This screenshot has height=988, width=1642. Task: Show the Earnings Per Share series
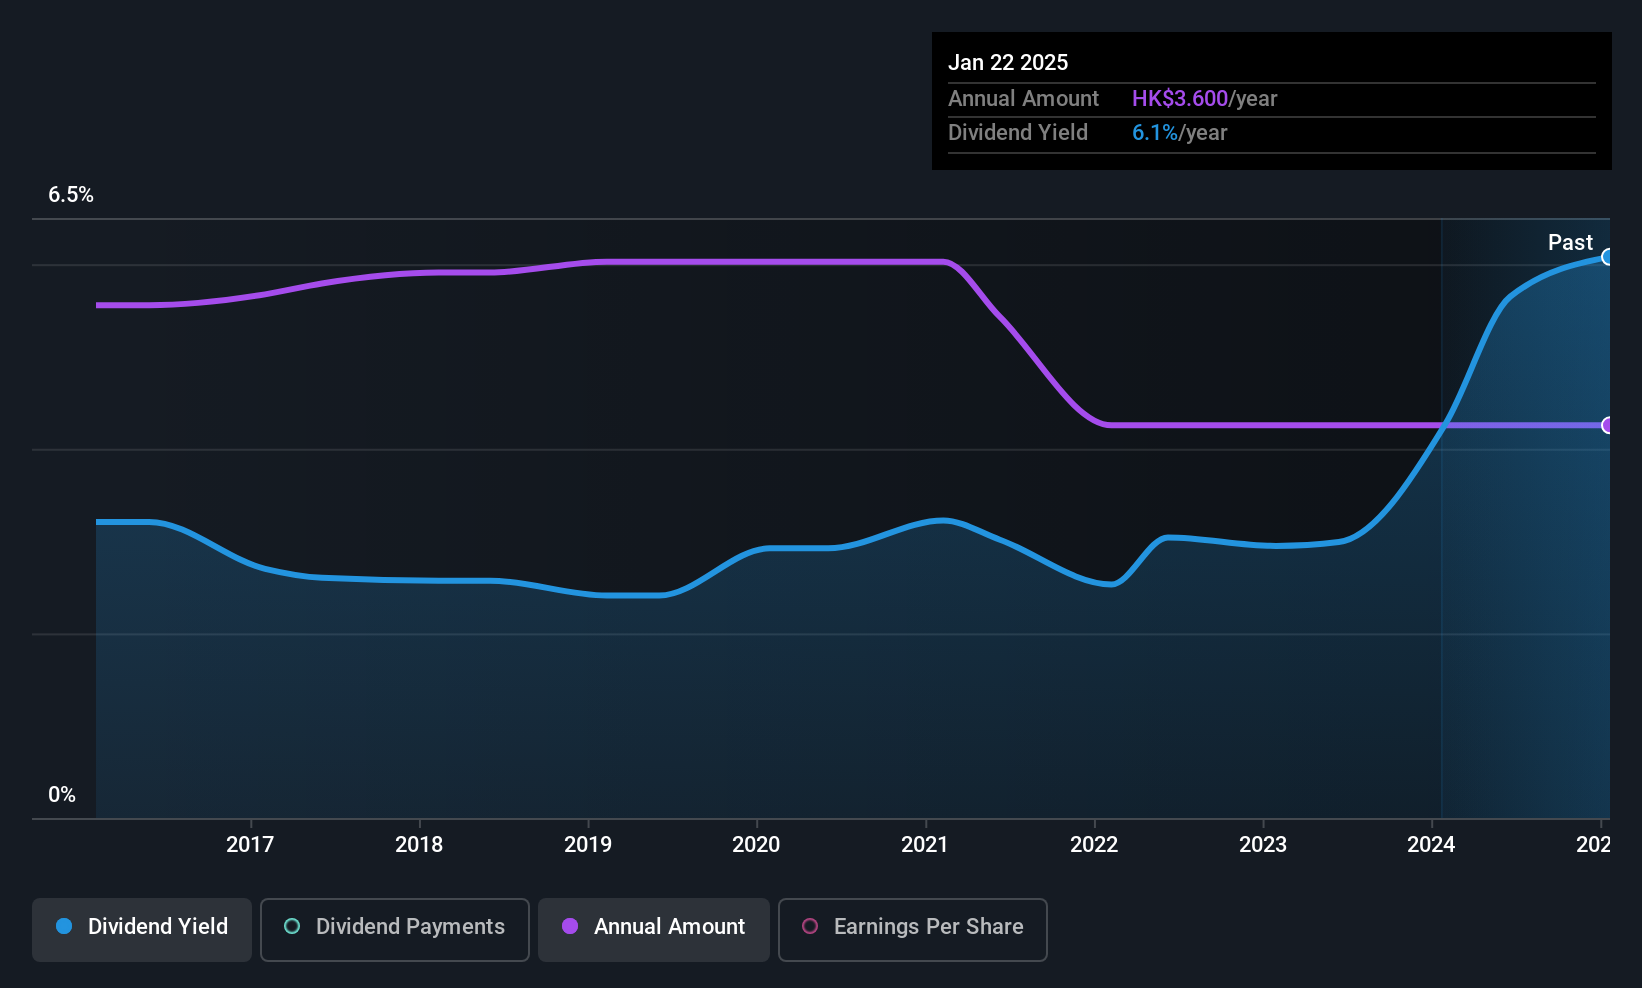pyautogui.click(x=913, y=929)
